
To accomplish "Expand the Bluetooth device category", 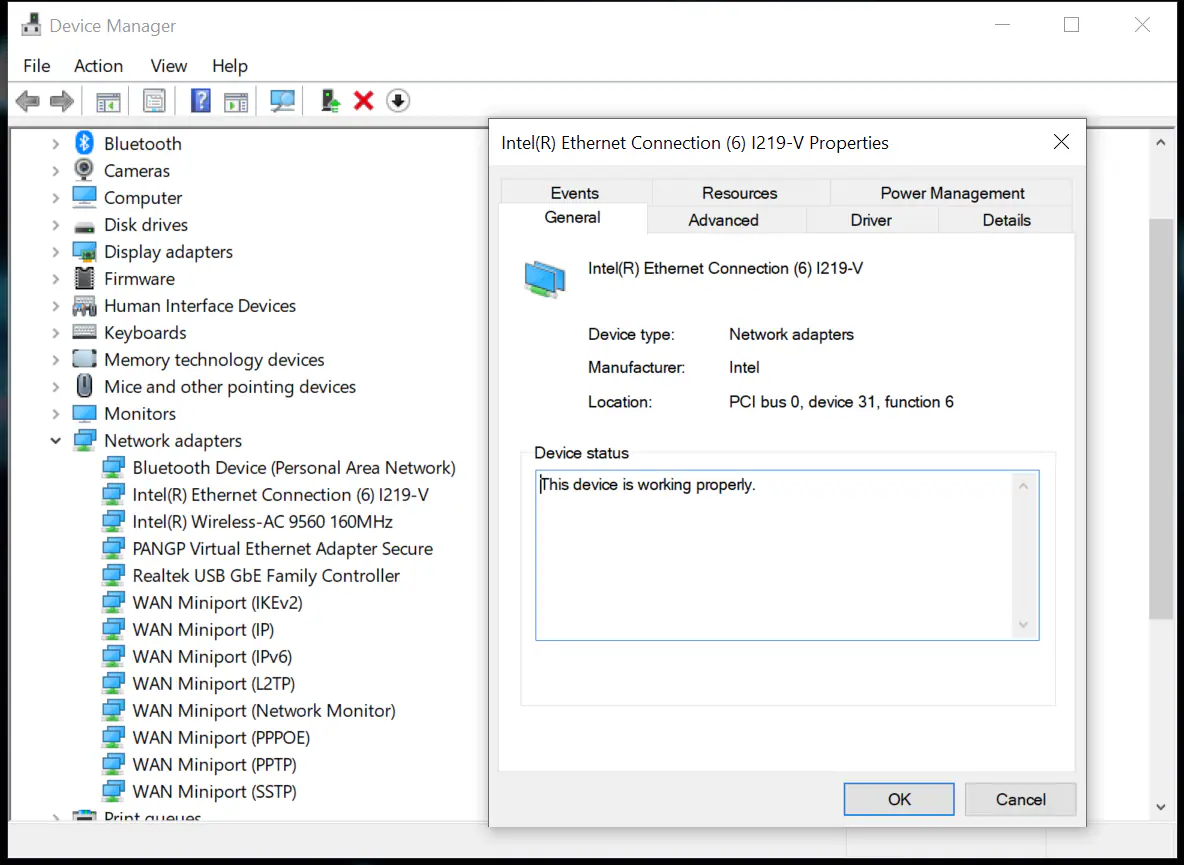I will click(55, 143).
